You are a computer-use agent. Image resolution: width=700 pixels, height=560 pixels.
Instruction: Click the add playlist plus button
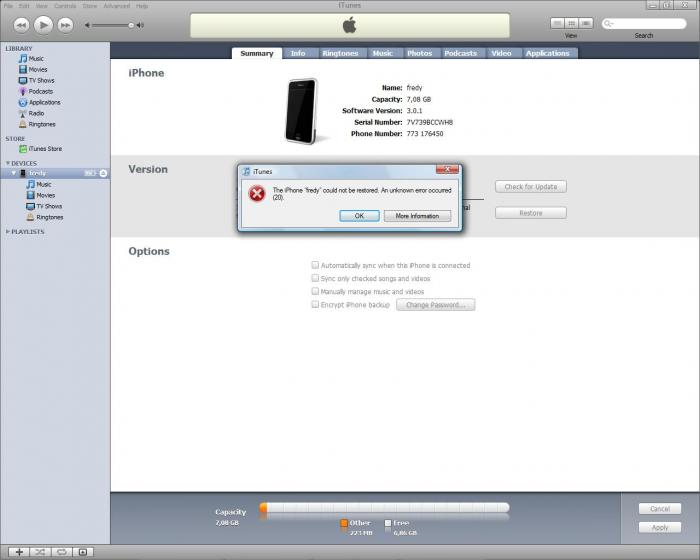point(18,552)
